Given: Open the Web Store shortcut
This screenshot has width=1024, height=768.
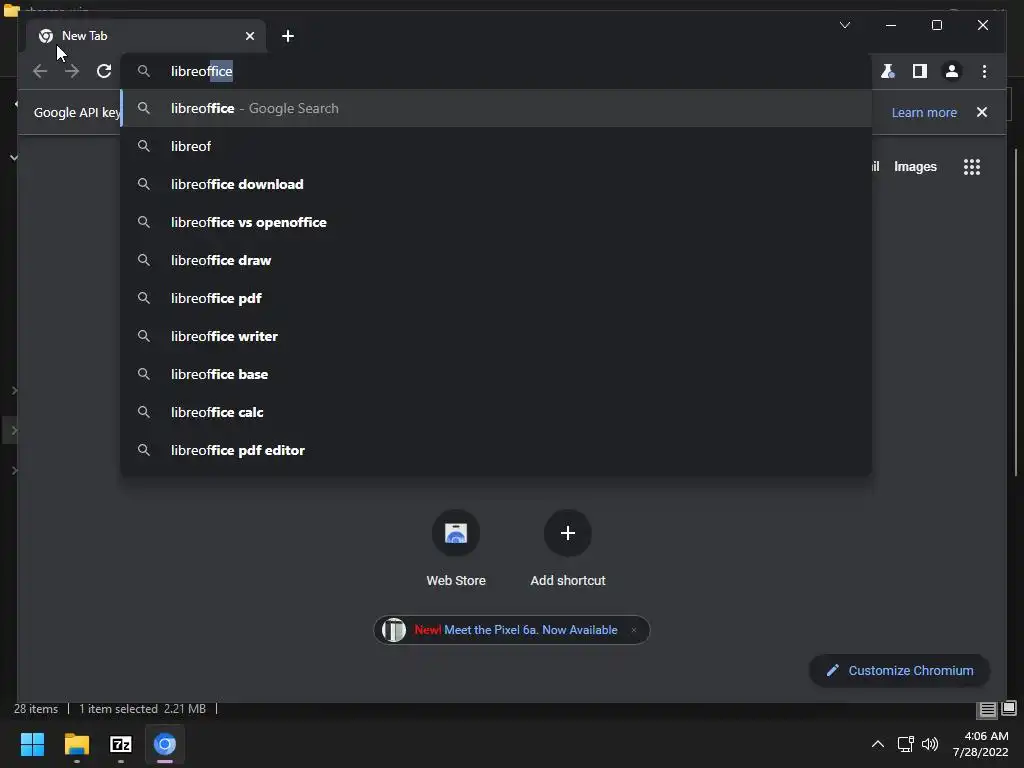Looking at the screenshot, I should (x=456, y=549).
